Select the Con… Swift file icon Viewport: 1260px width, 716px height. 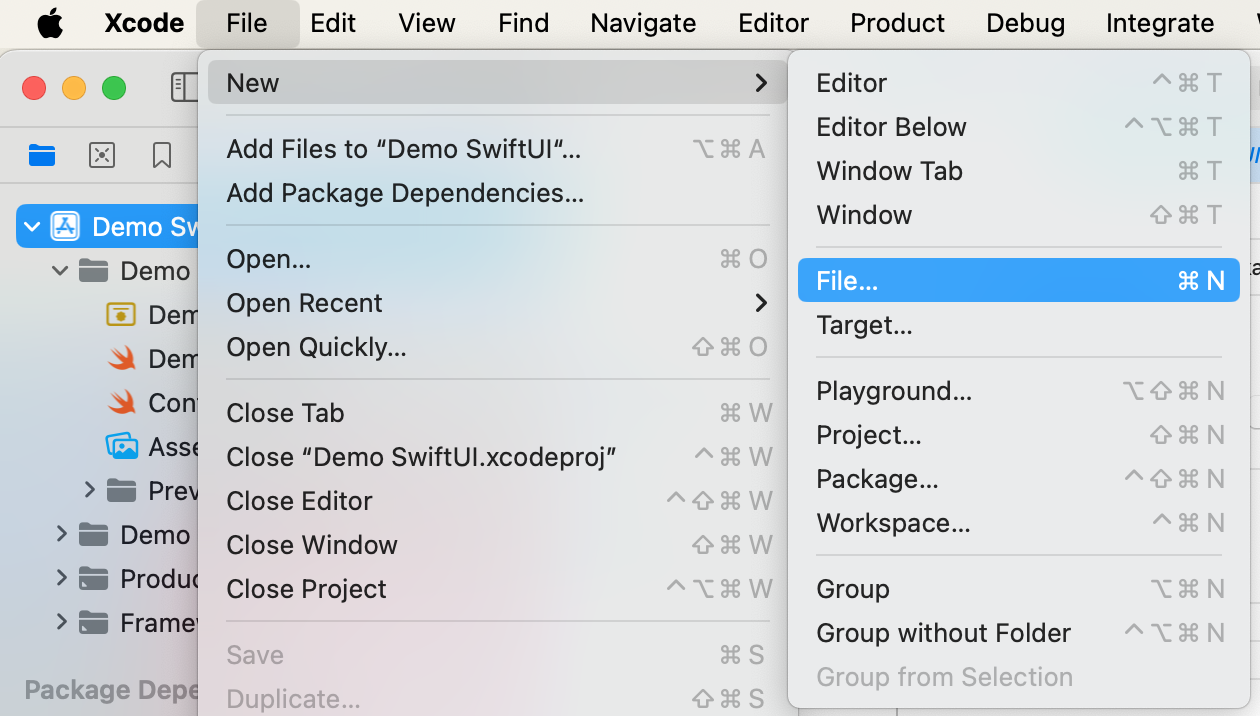122,402
